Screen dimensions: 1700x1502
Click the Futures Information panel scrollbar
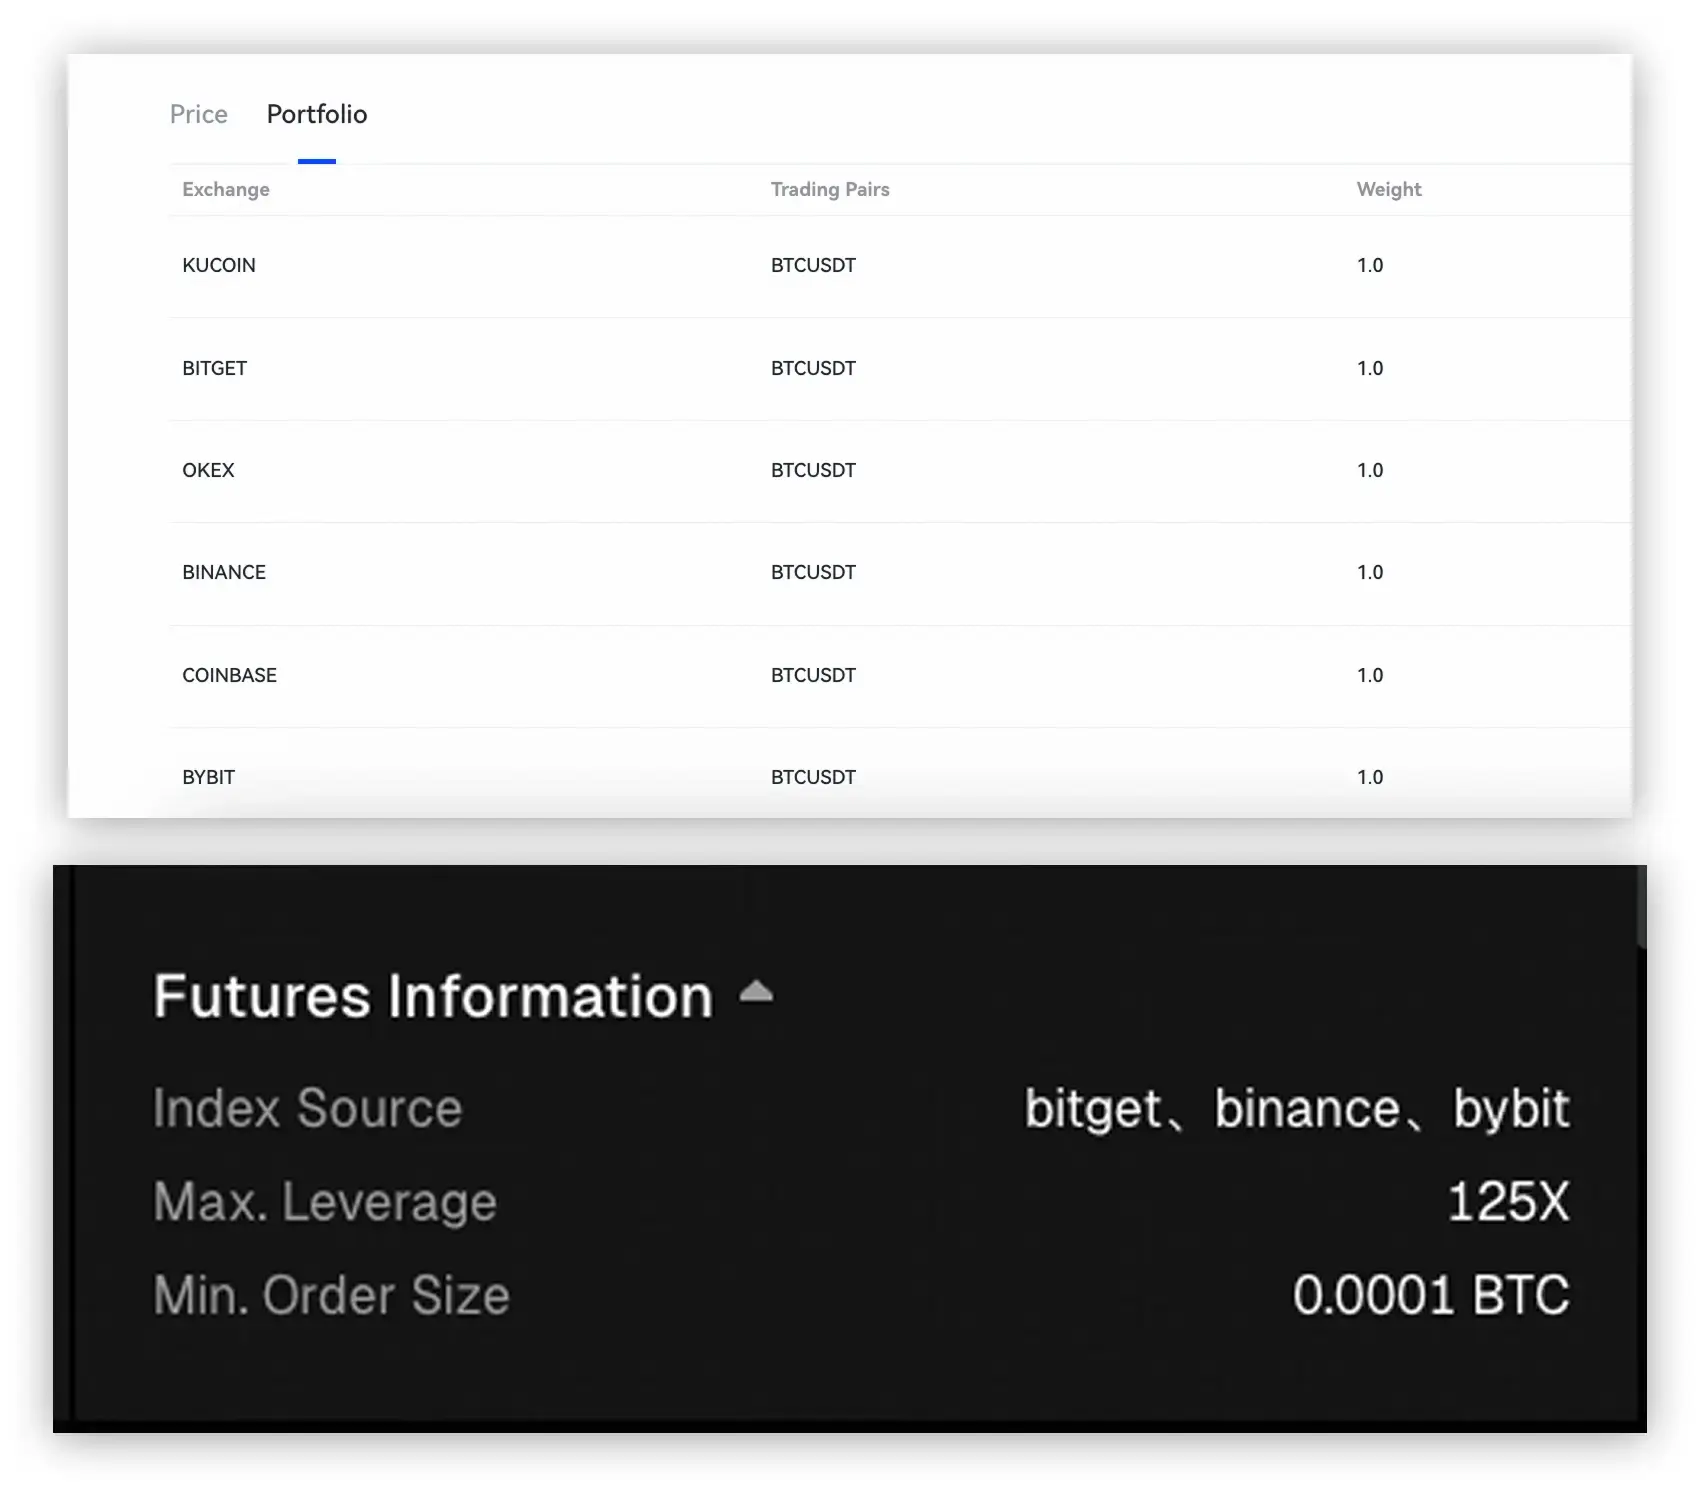click(1641, 907)
